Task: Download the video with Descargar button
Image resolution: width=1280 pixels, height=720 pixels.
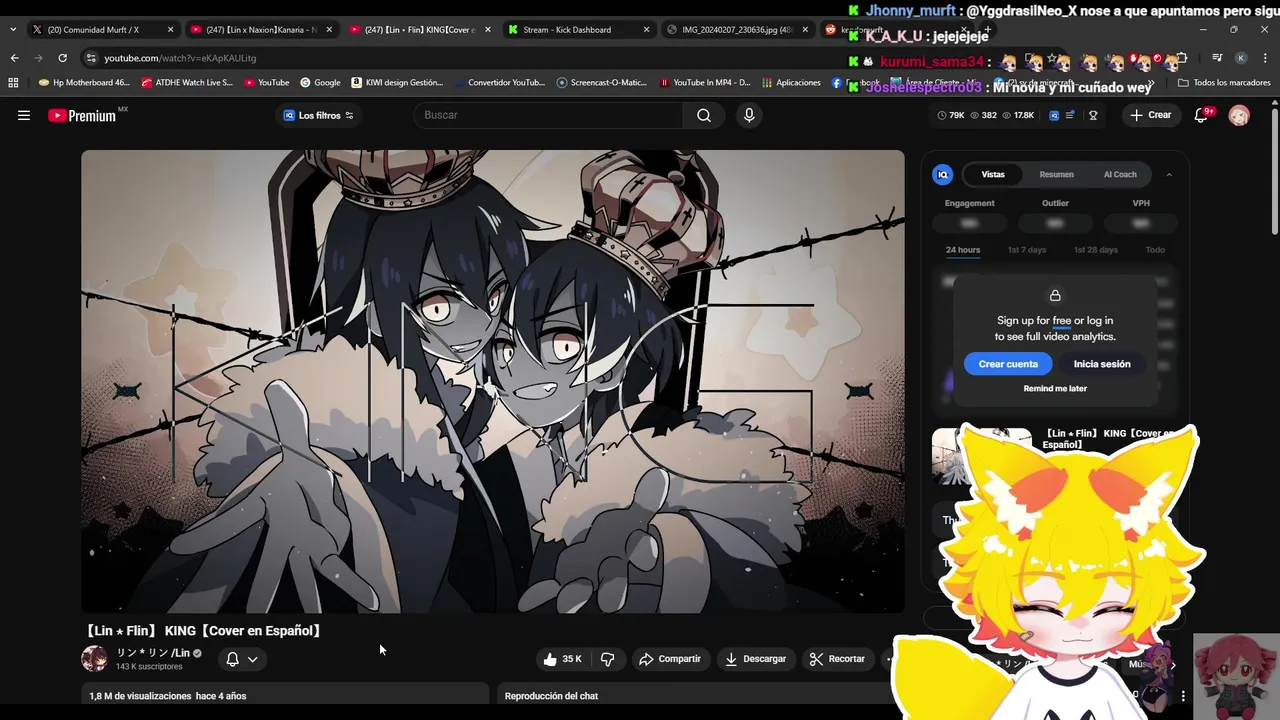Action: (755, 659)
